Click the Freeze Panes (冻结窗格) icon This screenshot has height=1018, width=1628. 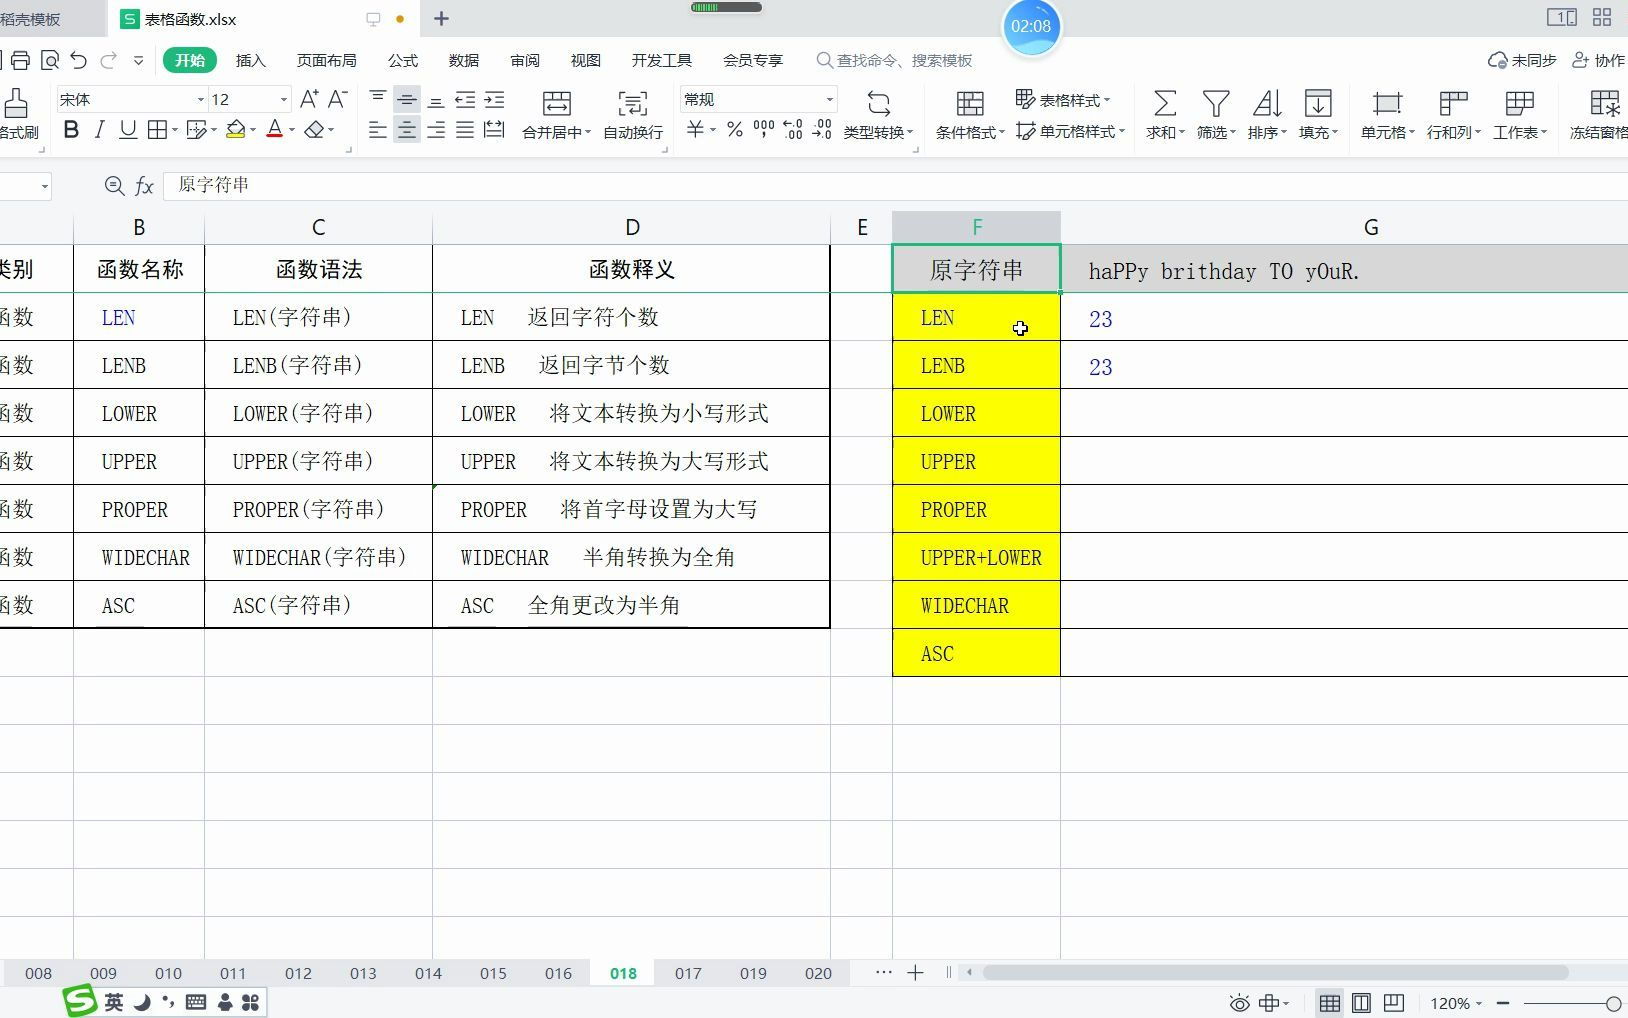[x=1604, y=103]
